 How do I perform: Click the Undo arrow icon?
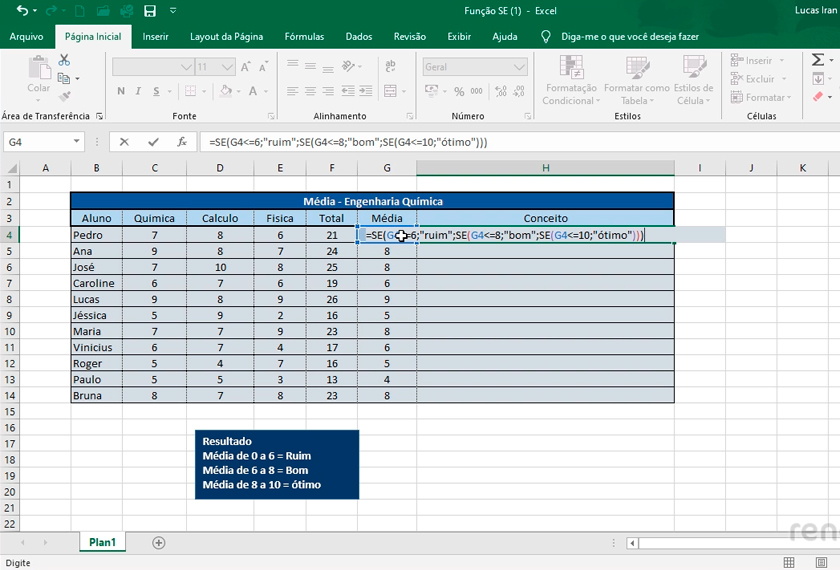coord(22,11)
